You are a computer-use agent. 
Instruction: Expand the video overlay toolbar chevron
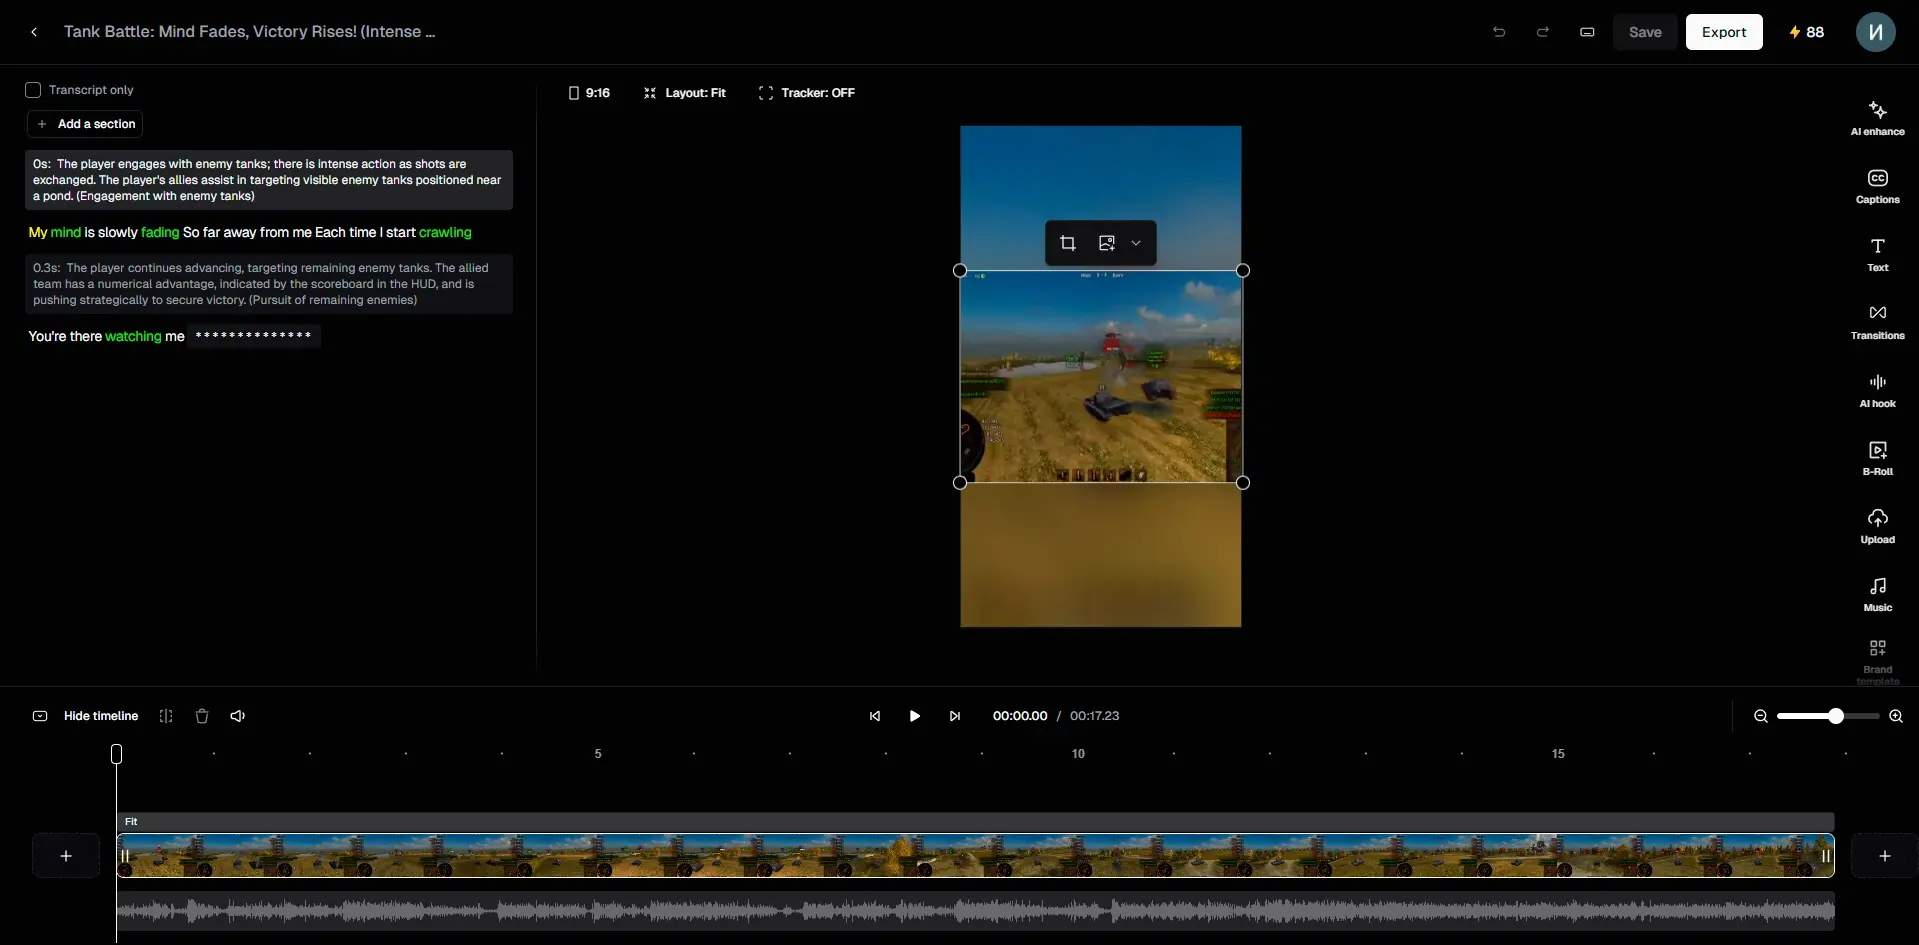click(1136, 243)
